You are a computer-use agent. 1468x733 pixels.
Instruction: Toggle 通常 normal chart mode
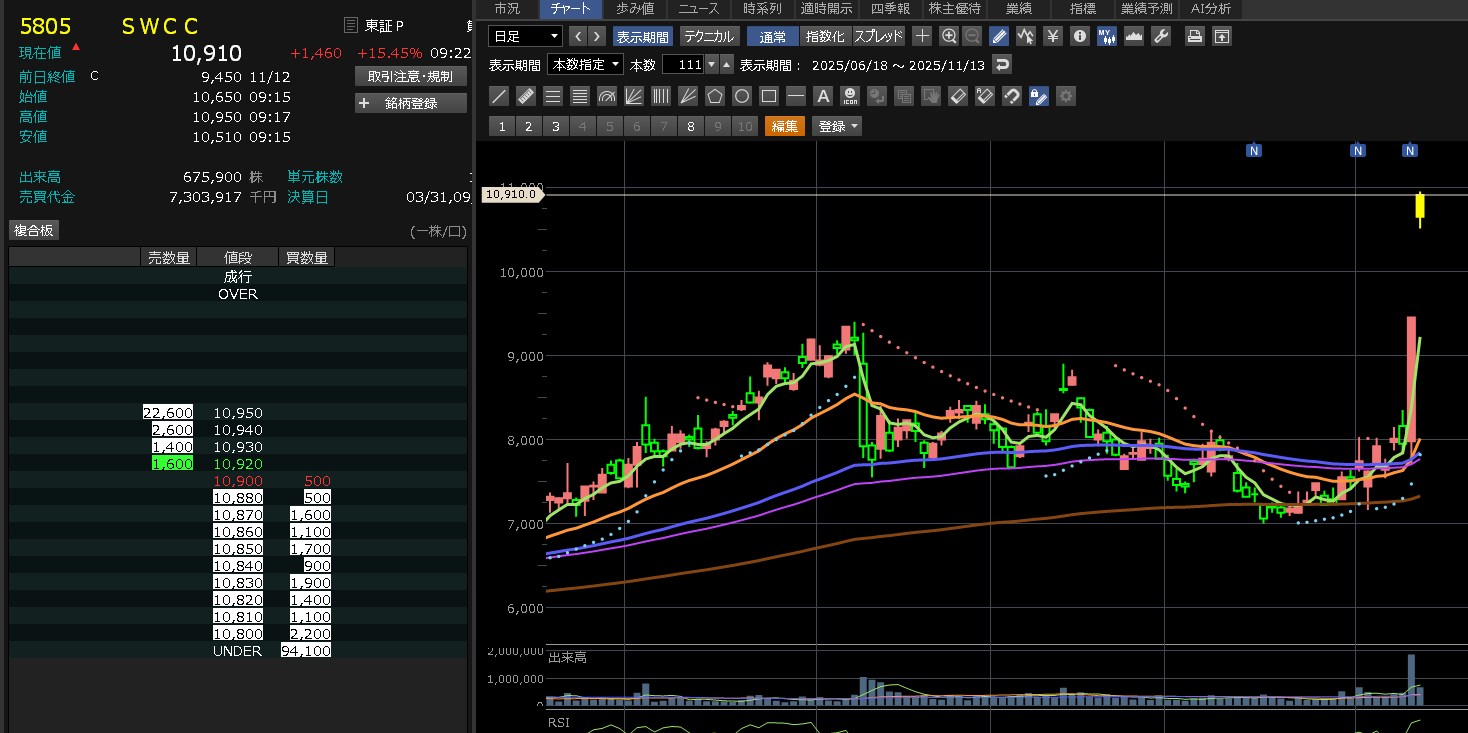772,36
